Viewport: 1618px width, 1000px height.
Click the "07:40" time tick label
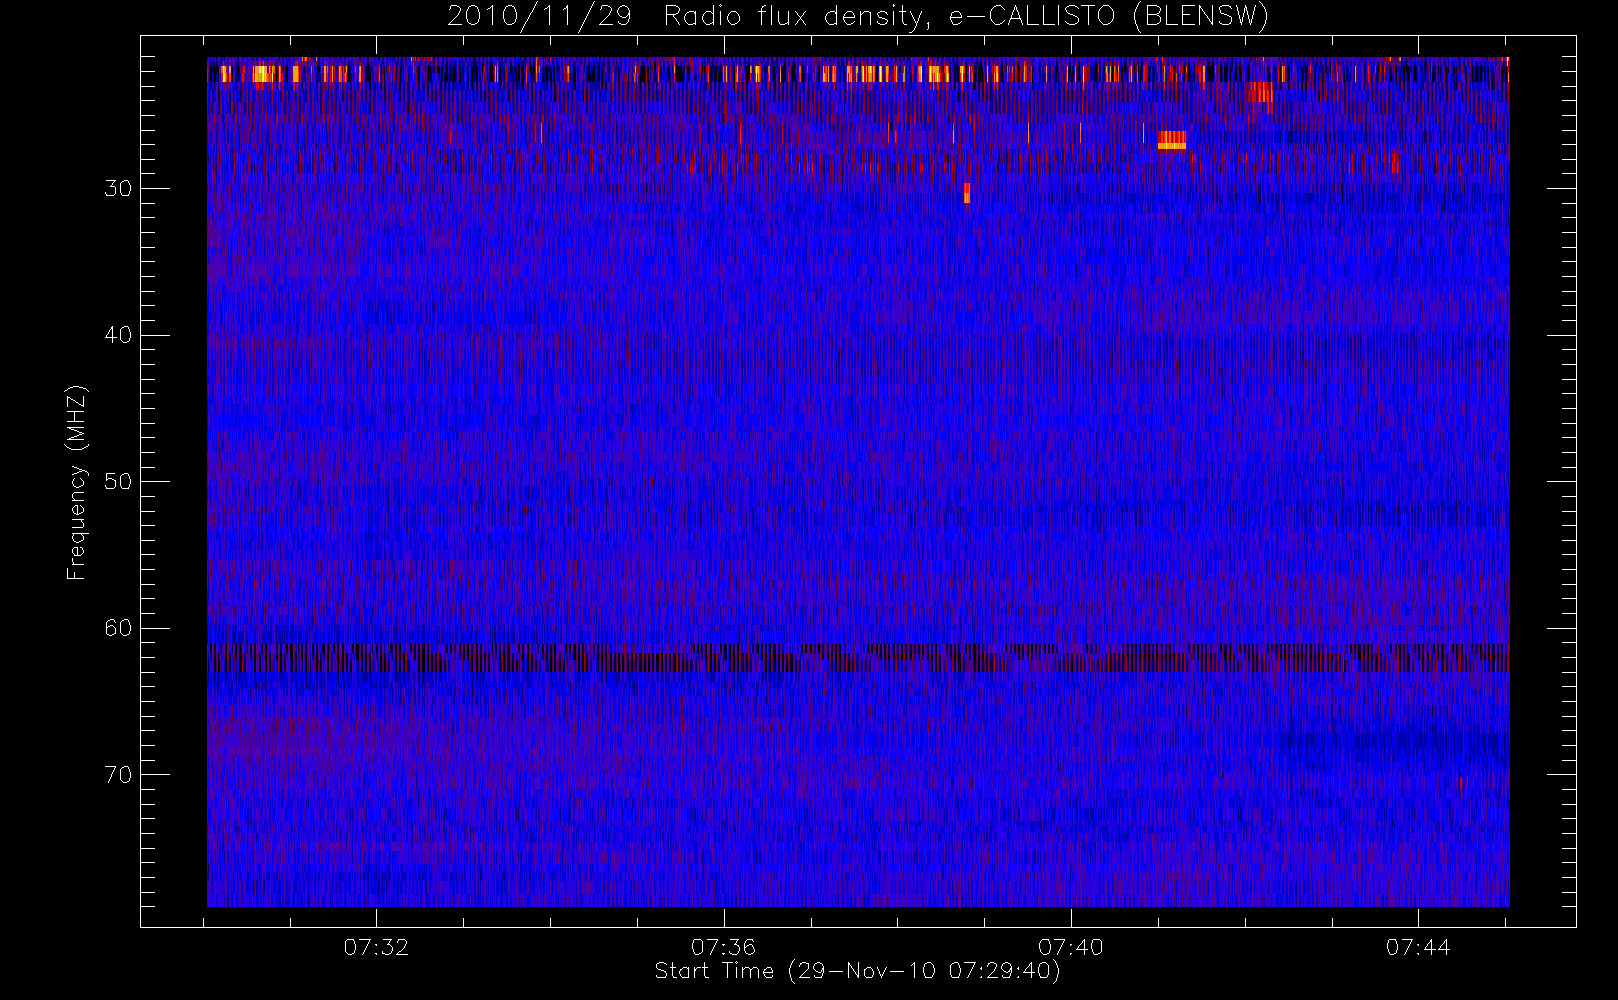click(1070, 947)
